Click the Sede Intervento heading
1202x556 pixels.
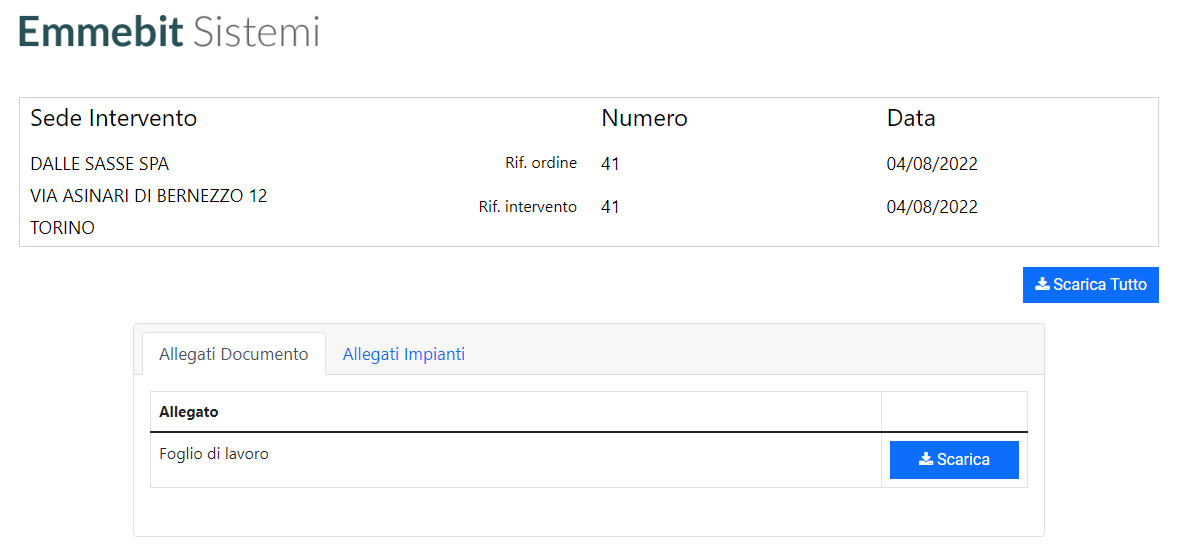click(113, 118)
